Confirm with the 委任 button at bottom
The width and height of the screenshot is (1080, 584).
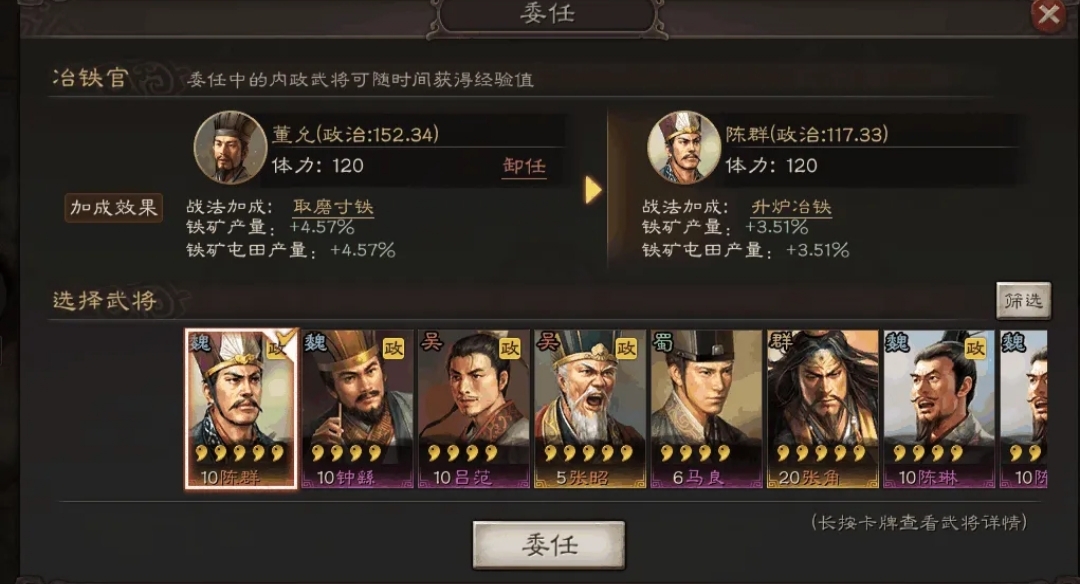pyautogui.click(x=549, y=545)
